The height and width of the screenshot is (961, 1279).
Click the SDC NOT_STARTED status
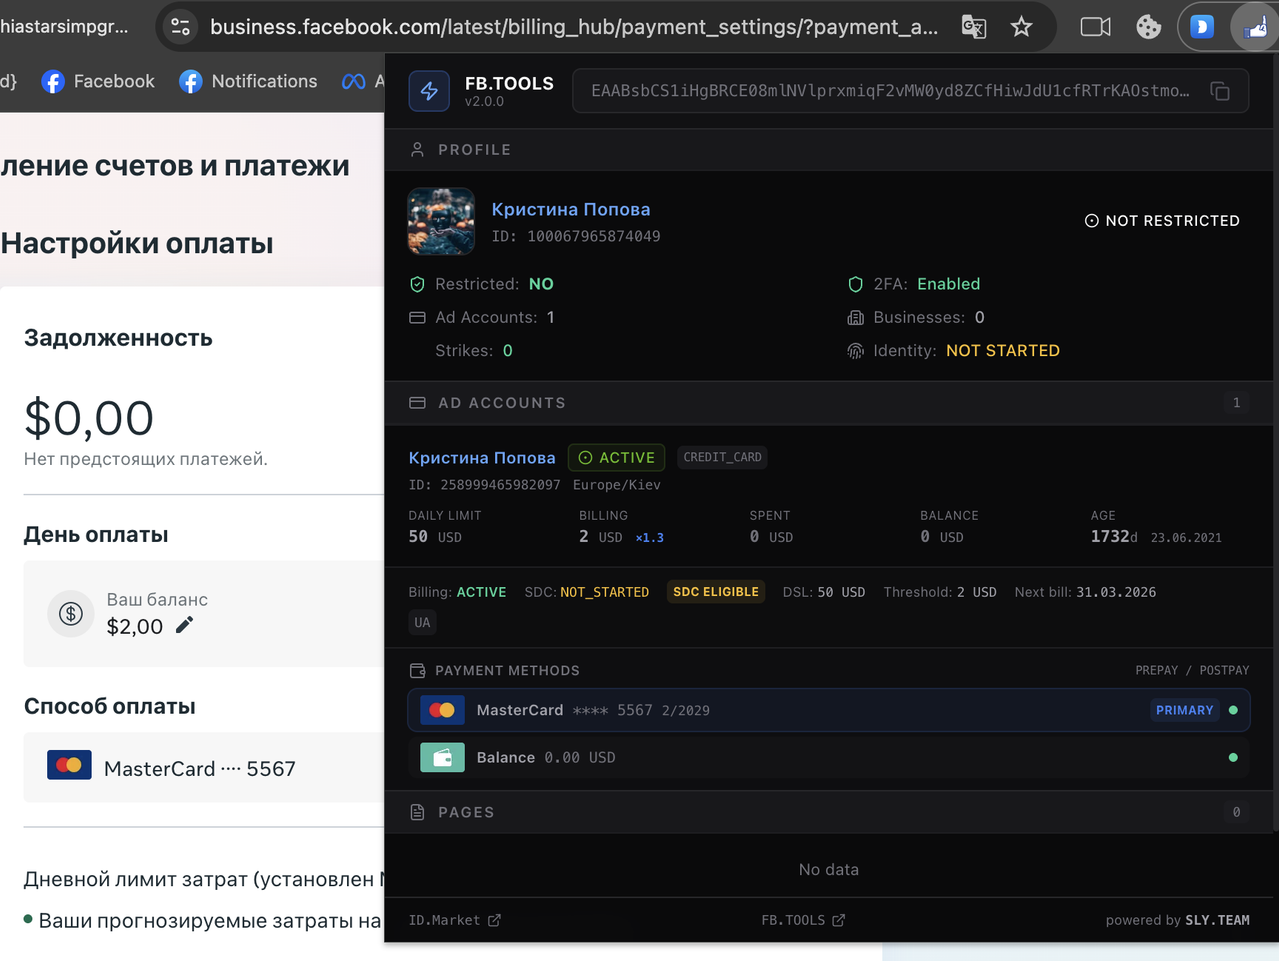point(604,592)
